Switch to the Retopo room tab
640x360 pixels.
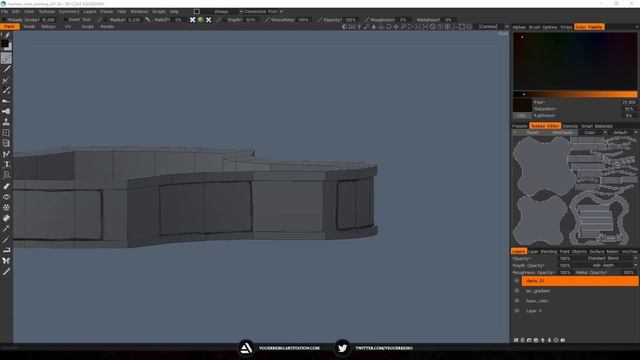[x=48, y=27]
